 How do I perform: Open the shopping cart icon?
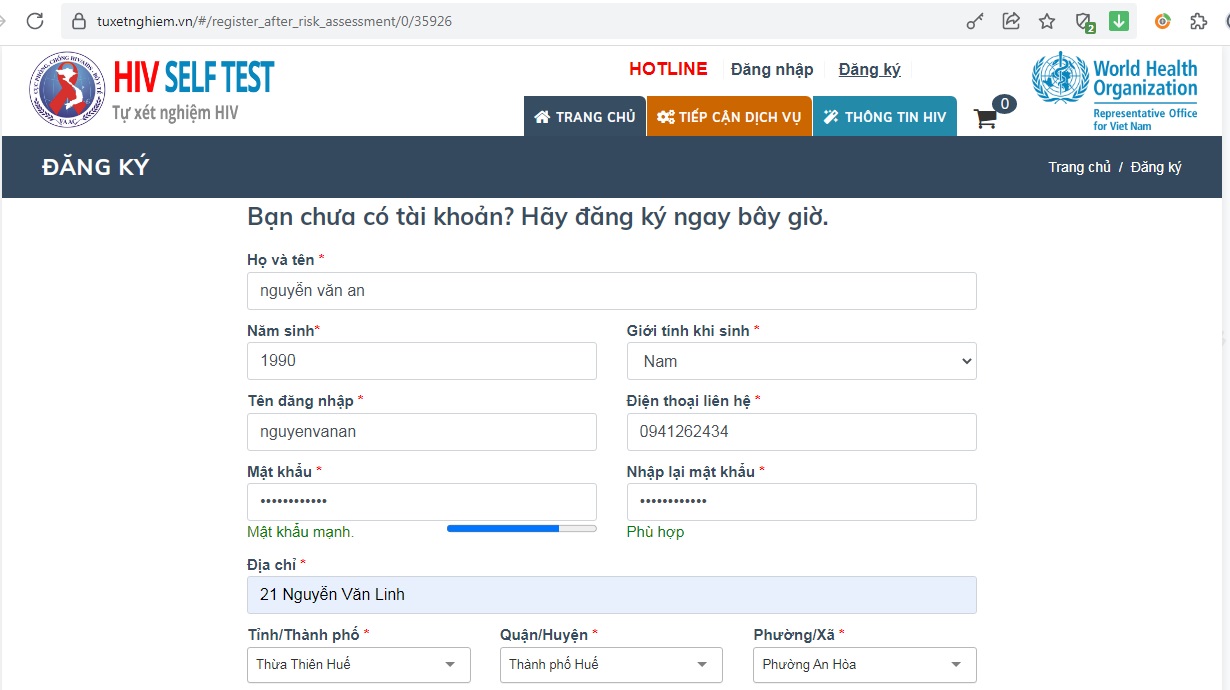pyautogui.click(x=987, y=118)
